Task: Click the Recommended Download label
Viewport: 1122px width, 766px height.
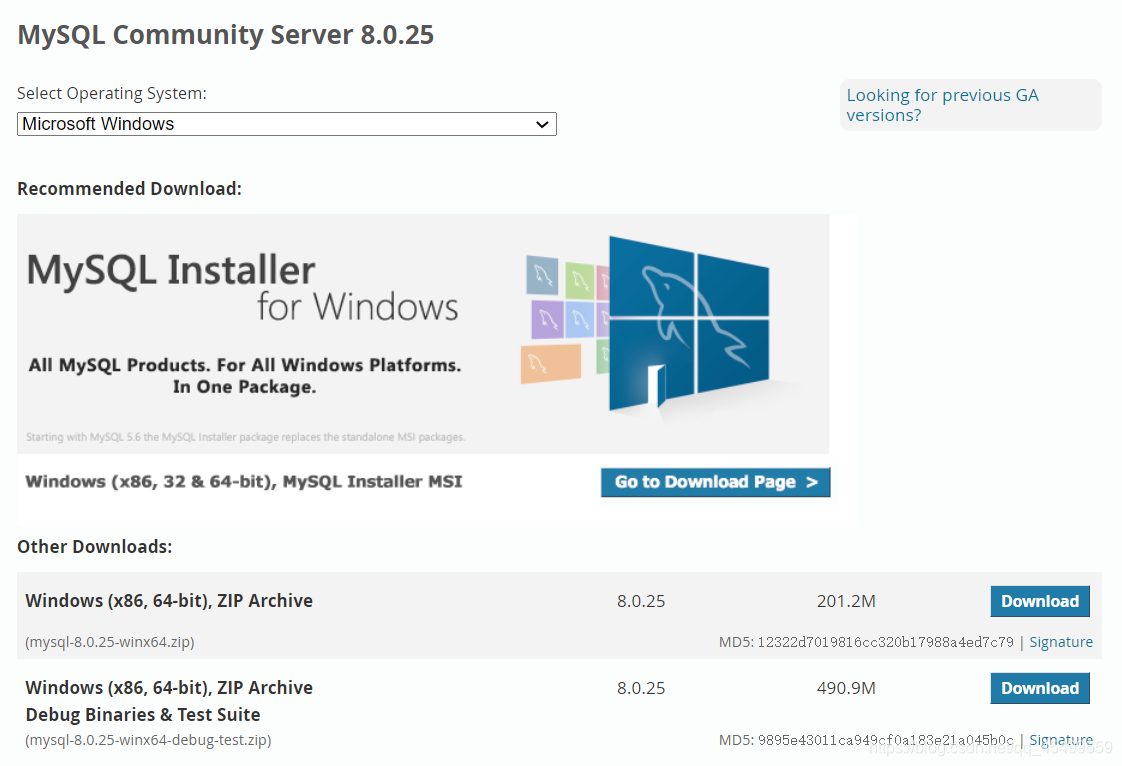Action: 130,188
